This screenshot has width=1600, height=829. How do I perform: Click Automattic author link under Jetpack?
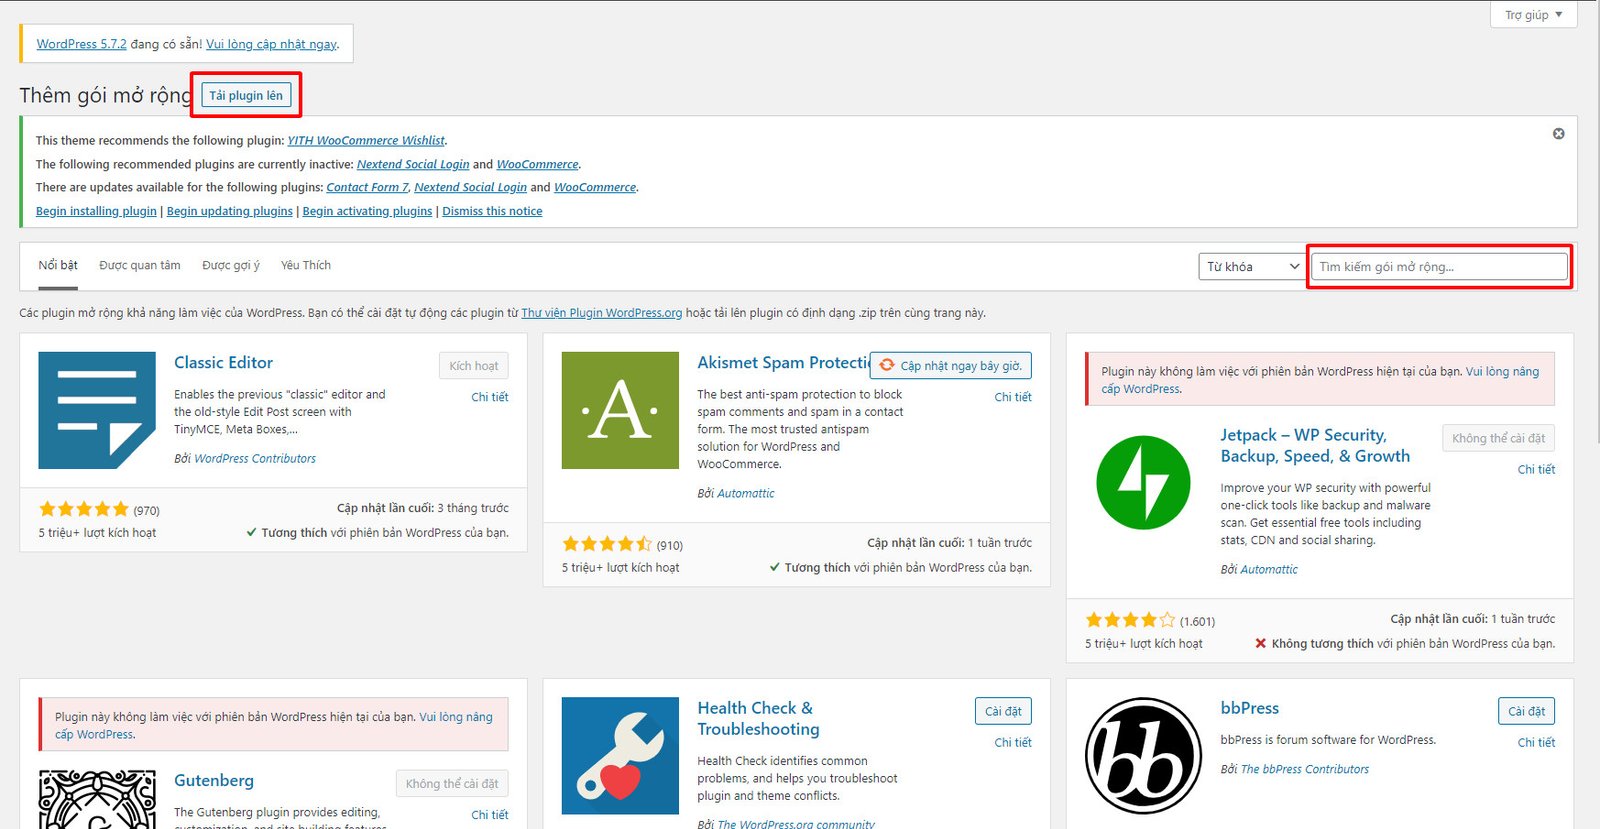tap(1269, 570)
